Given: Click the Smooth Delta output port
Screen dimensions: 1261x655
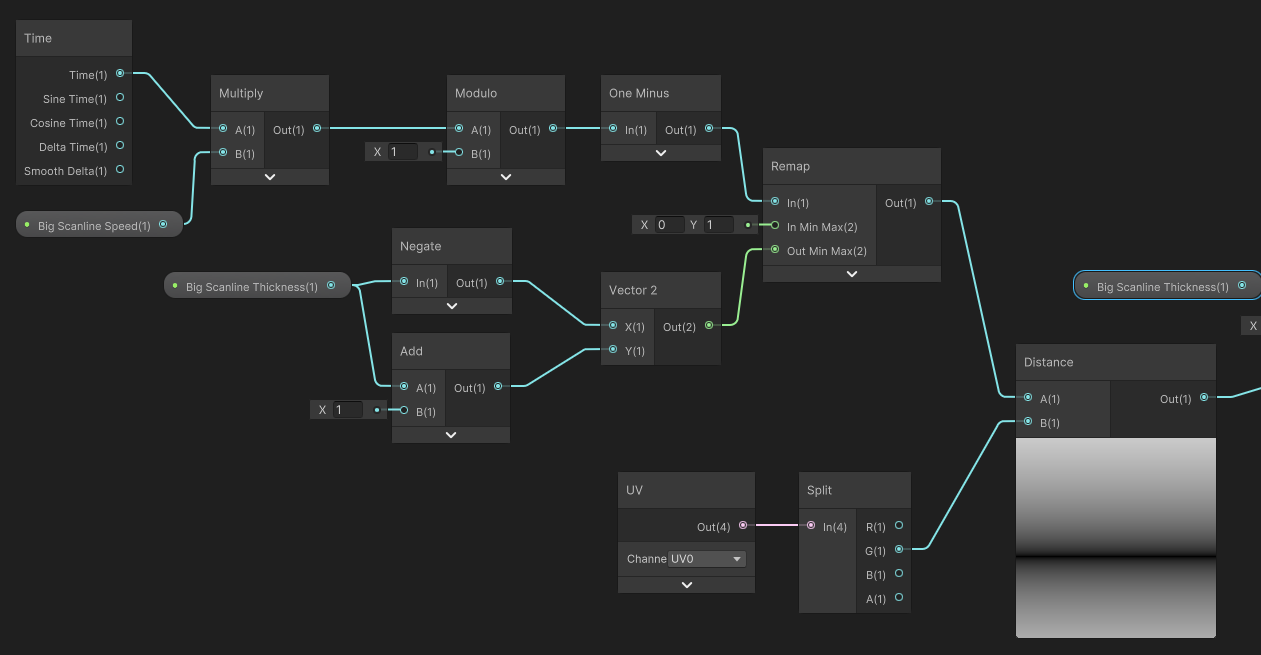Looking at the screenshot, I should (x=120, y=170).
